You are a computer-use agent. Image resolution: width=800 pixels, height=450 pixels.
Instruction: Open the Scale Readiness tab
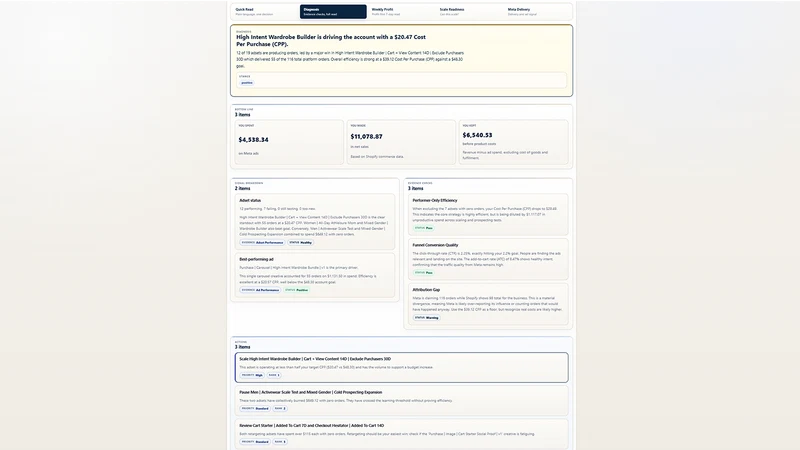click(x=469, y=12)
